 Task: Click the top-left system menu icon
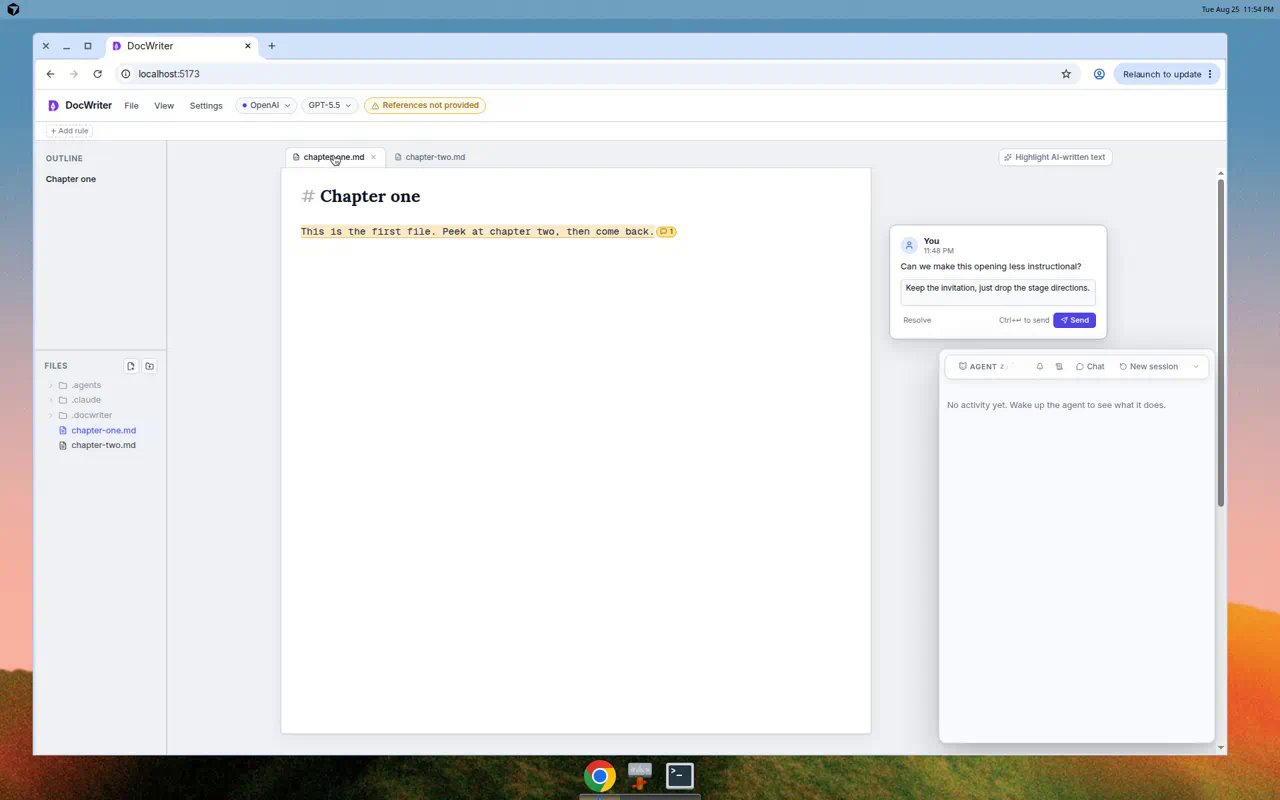click(13, 9)
